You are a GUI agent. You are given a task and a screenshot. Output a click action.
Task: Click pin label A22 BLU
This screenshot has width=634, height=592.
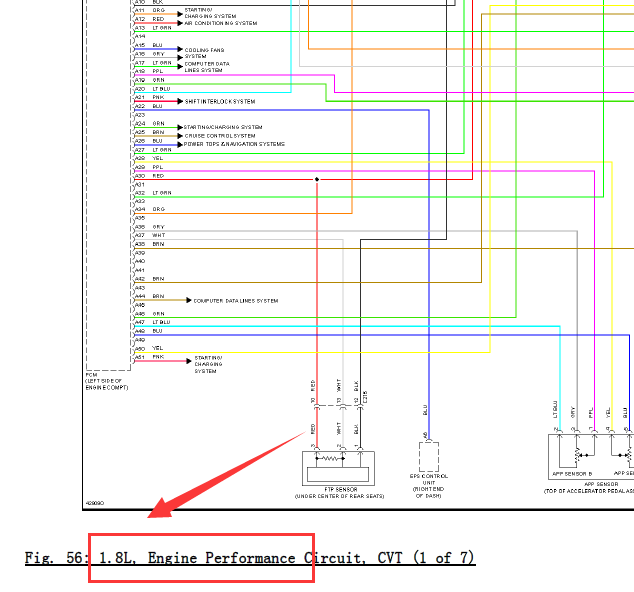click(x=148, y=106)
